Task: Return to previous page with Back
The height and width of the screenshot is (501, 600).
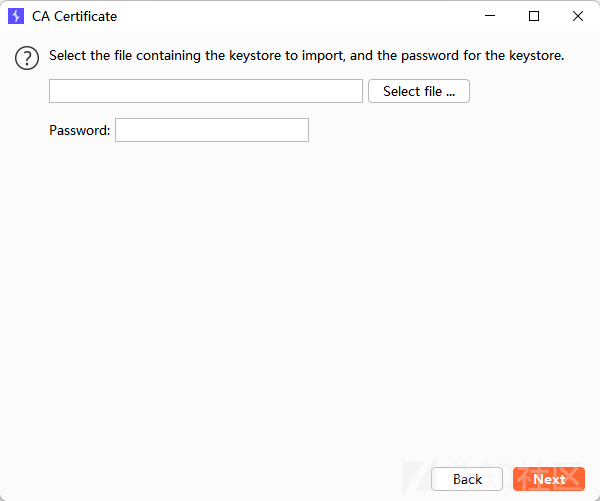Action: click(x=467, y=479)
